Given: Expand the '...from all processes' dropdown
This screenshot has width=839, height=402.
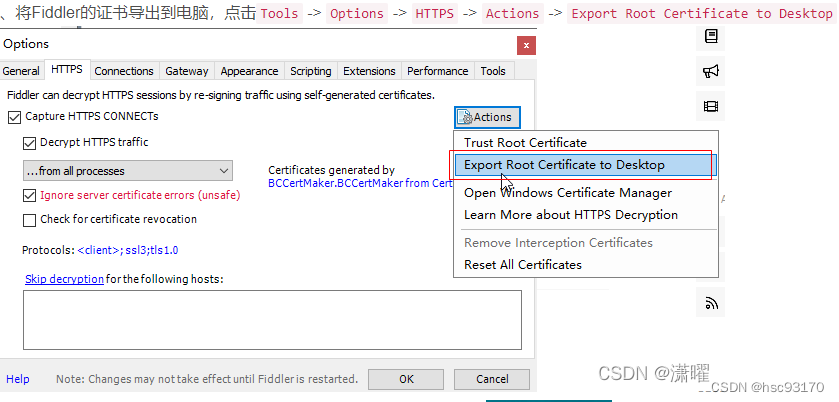Looking at the screenshot, I should [x=127, y=171].
